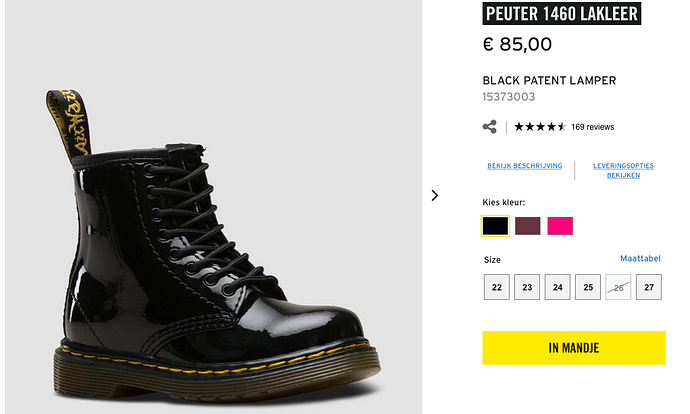Click the crossed-out size 26

coord(618,287)
